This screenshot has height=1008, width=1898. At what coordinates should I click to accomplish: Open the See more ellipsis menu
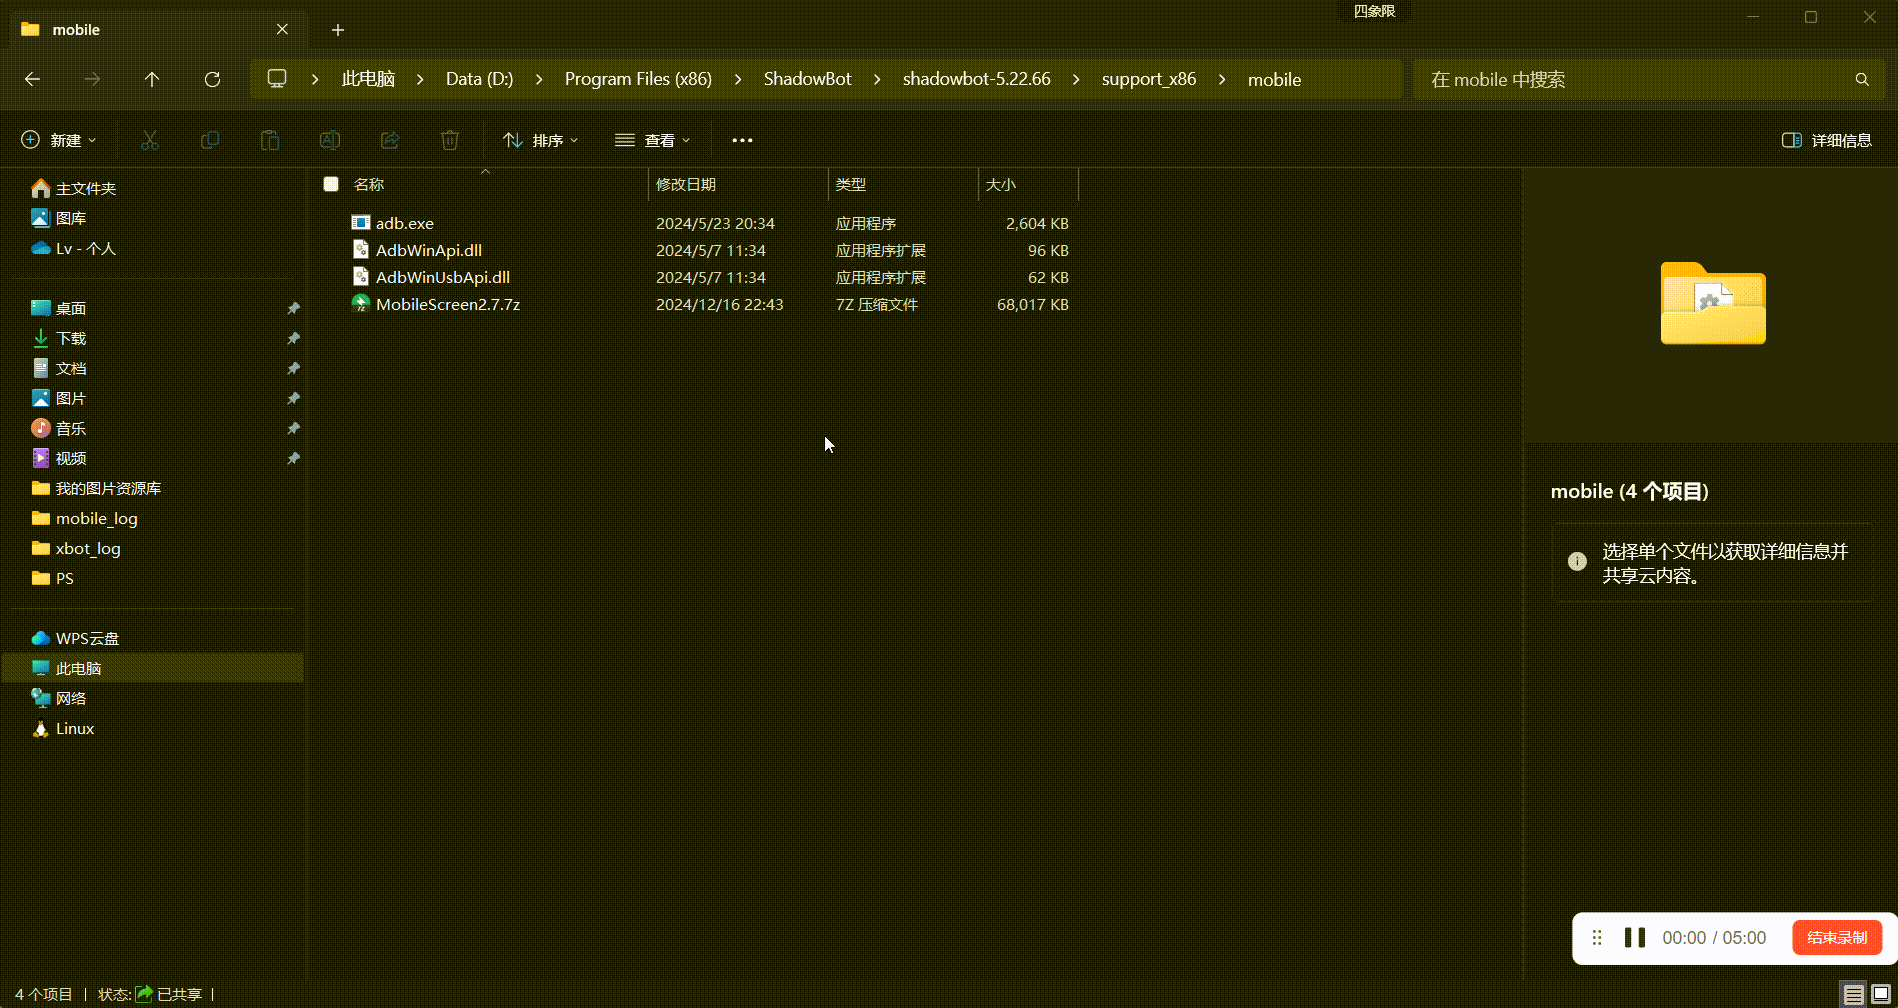coord(742,140)
